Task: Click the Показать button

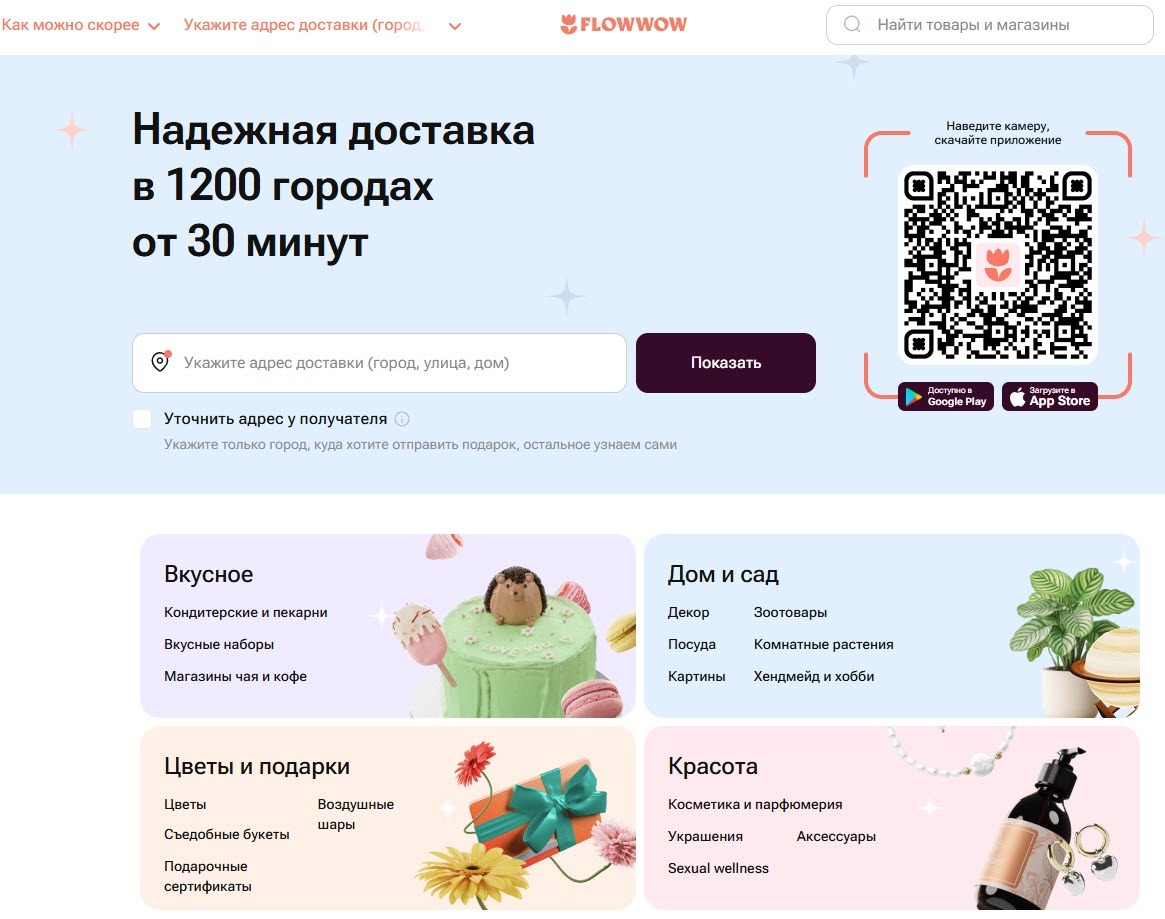Action: click(726, 363)
